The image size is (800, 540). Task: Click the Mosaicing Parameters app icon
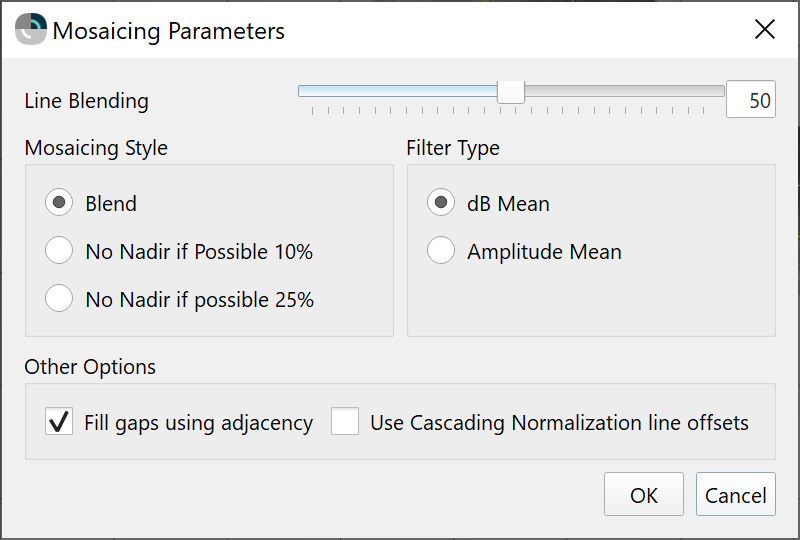click(x=31, y=30)
